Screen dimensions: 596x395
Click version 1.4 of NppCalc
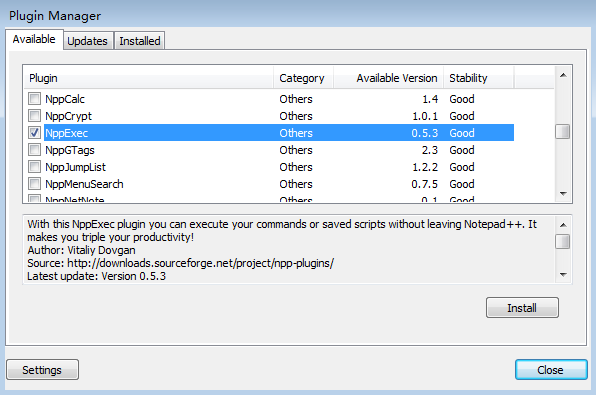point(430,99)
